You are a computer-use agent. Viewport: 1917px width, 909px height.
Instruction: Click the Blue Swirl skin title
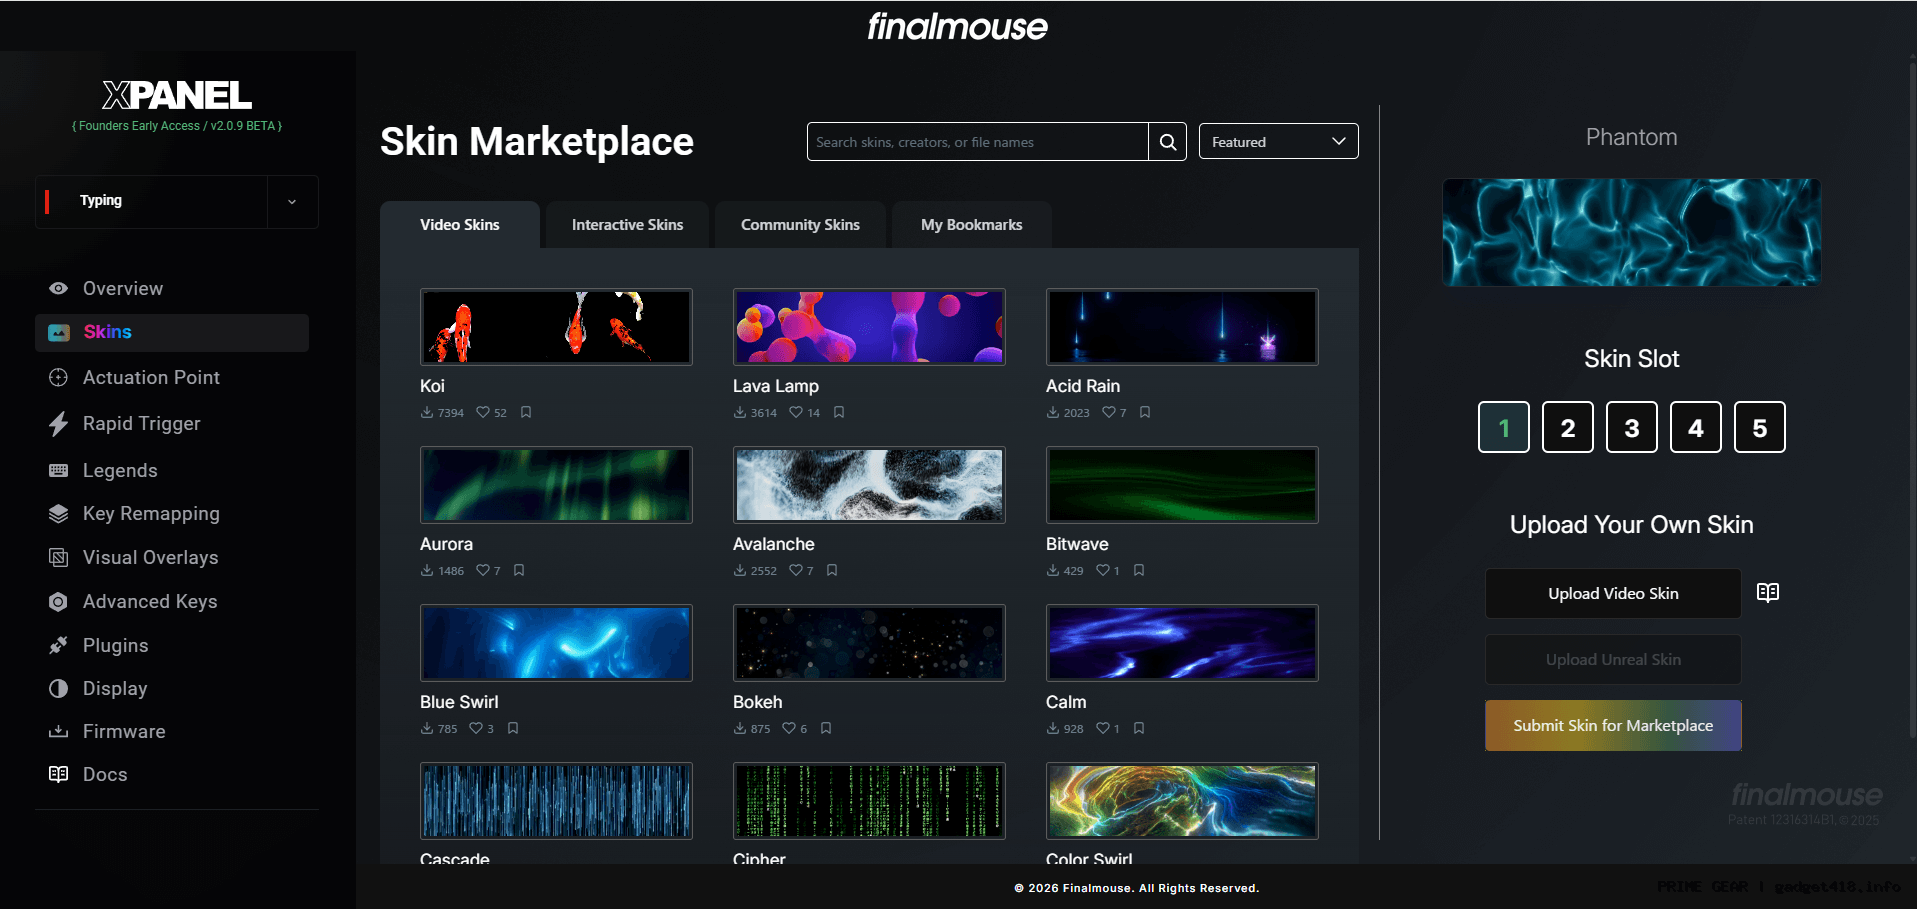(x=459, y=702)
